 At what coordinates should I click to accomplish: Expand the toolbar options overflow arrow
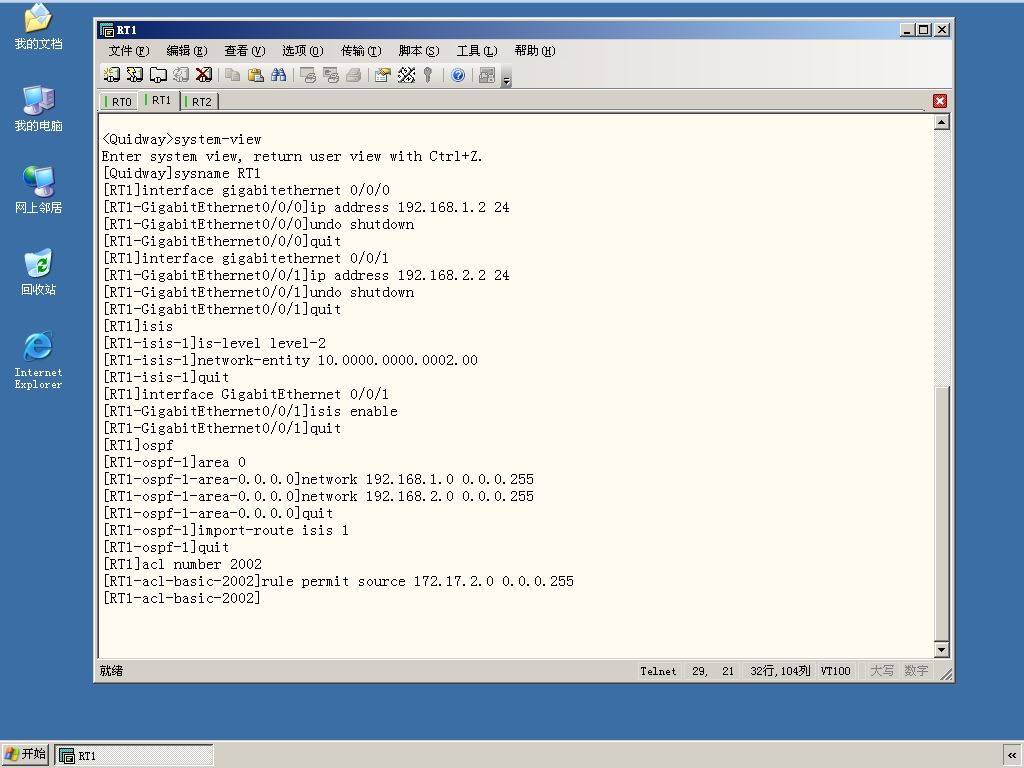point(507,77)
